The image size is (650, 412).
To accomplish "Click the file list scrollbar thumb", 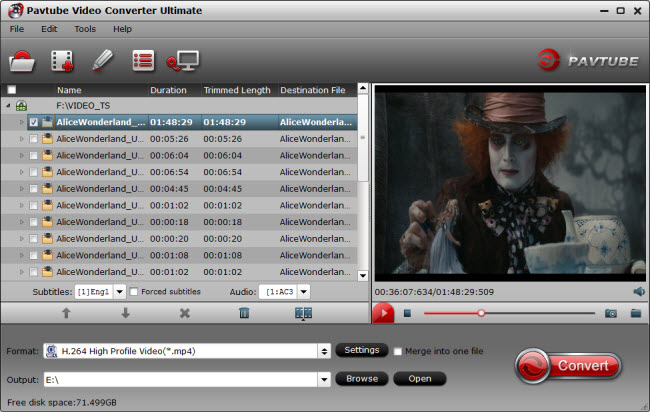I will (x=363, y=138).
